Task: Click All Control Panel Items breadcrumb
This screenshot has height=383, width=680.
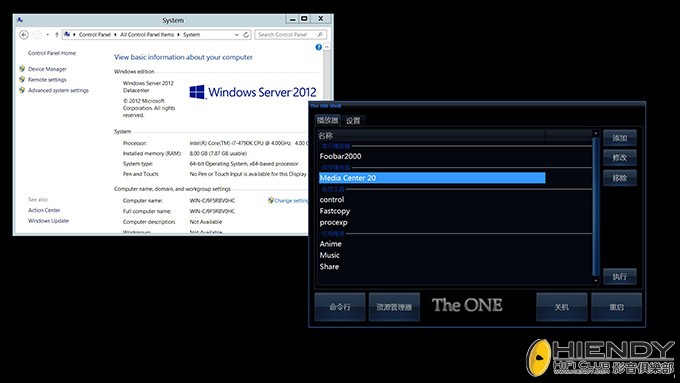Action: pos(147,35)
